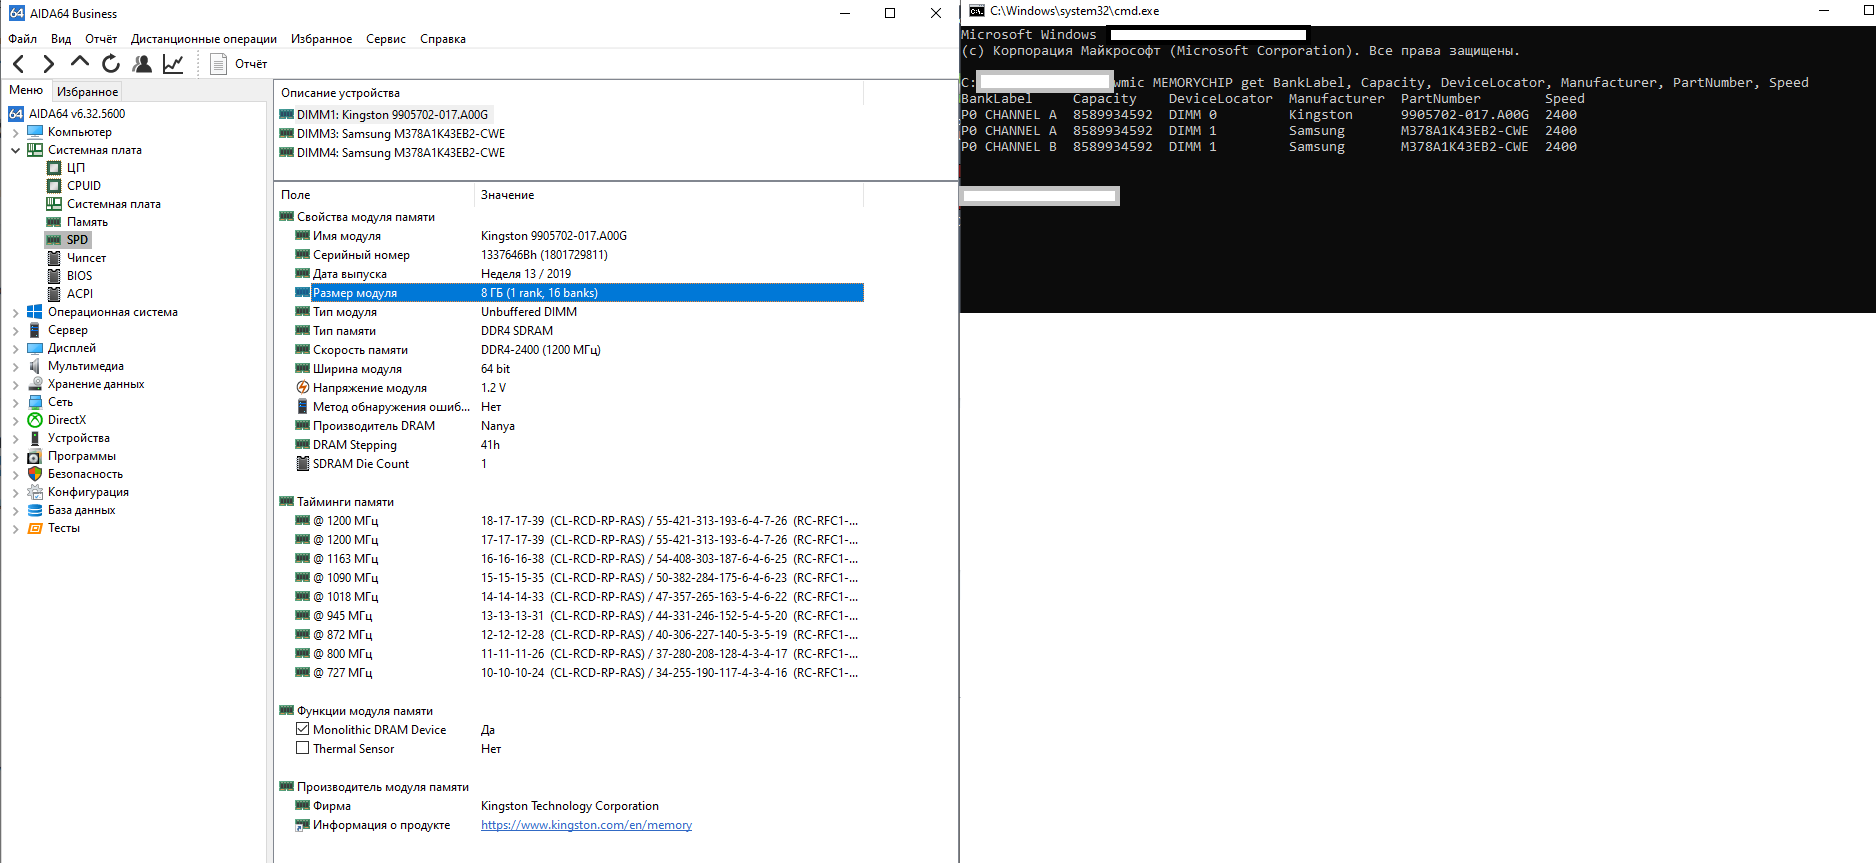Select the BIOS chip icon
Image resolution: width=1876 pixels, height=863 pixels.
click(54, 276)
